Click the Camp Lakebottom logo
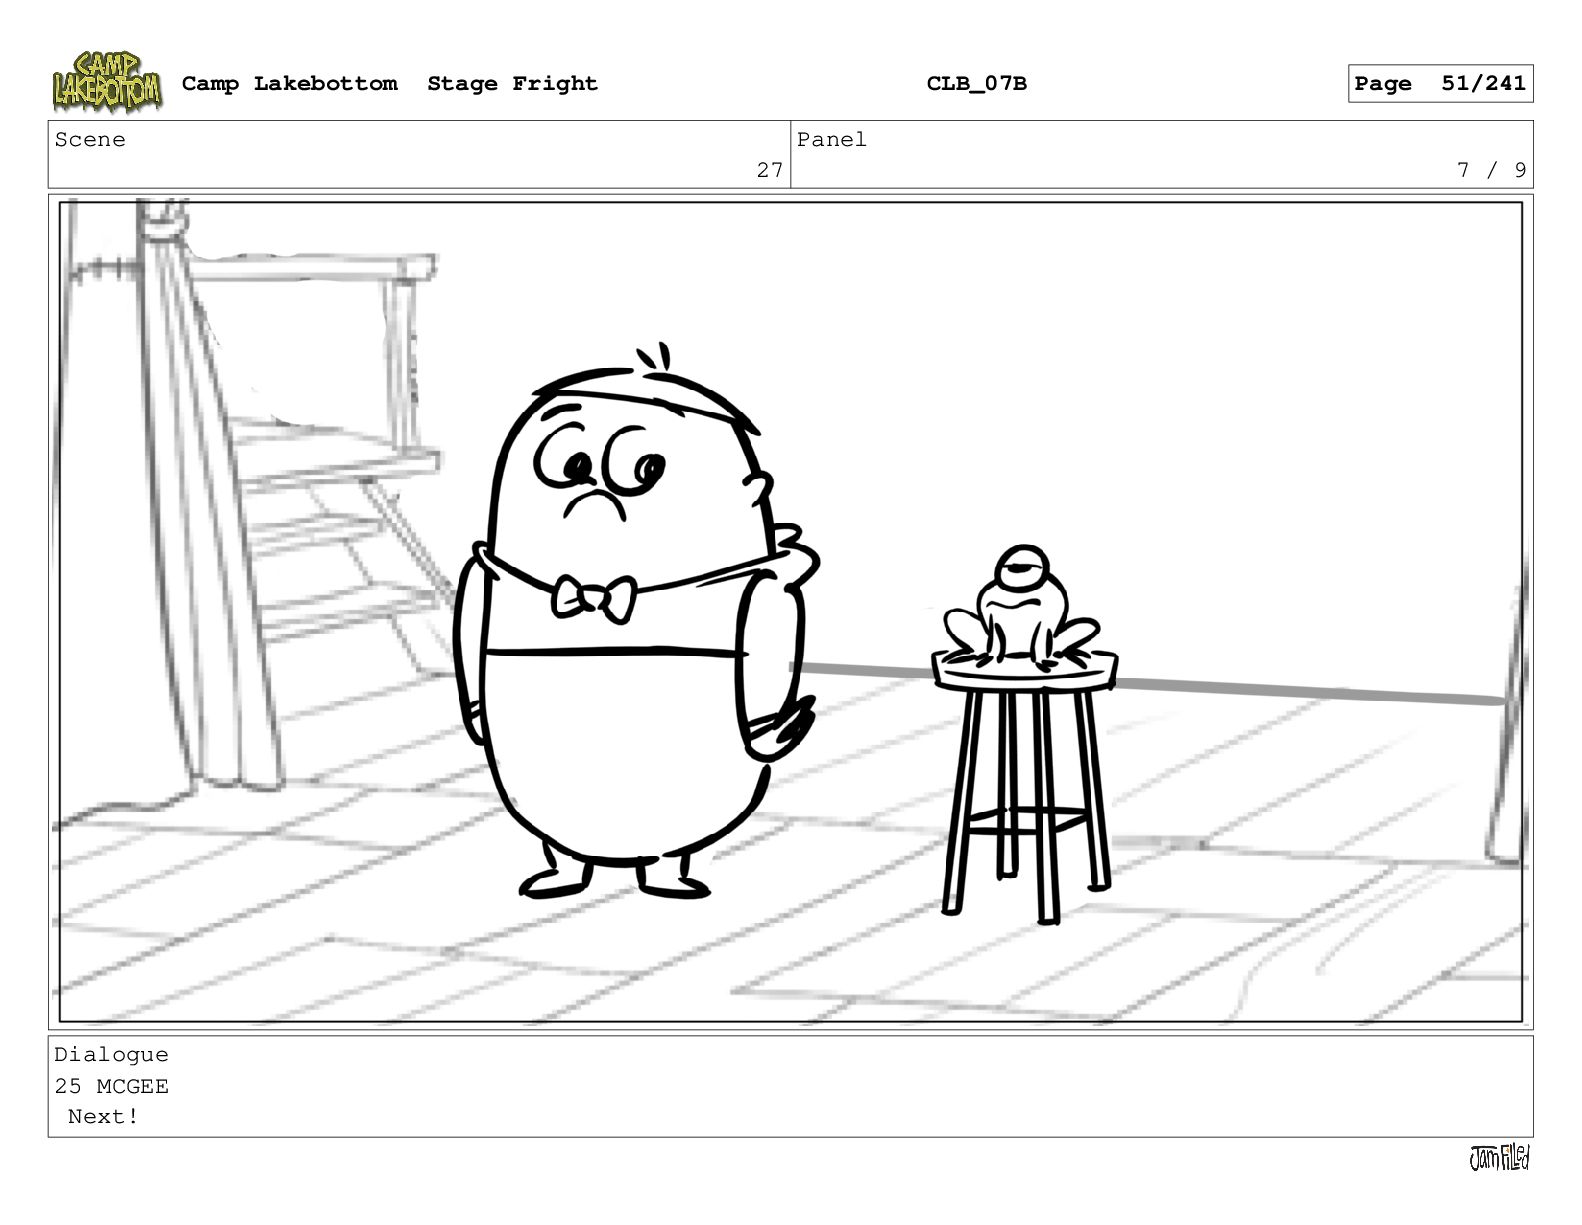Screen dimensions: 1582x1225 coord(107,82)
